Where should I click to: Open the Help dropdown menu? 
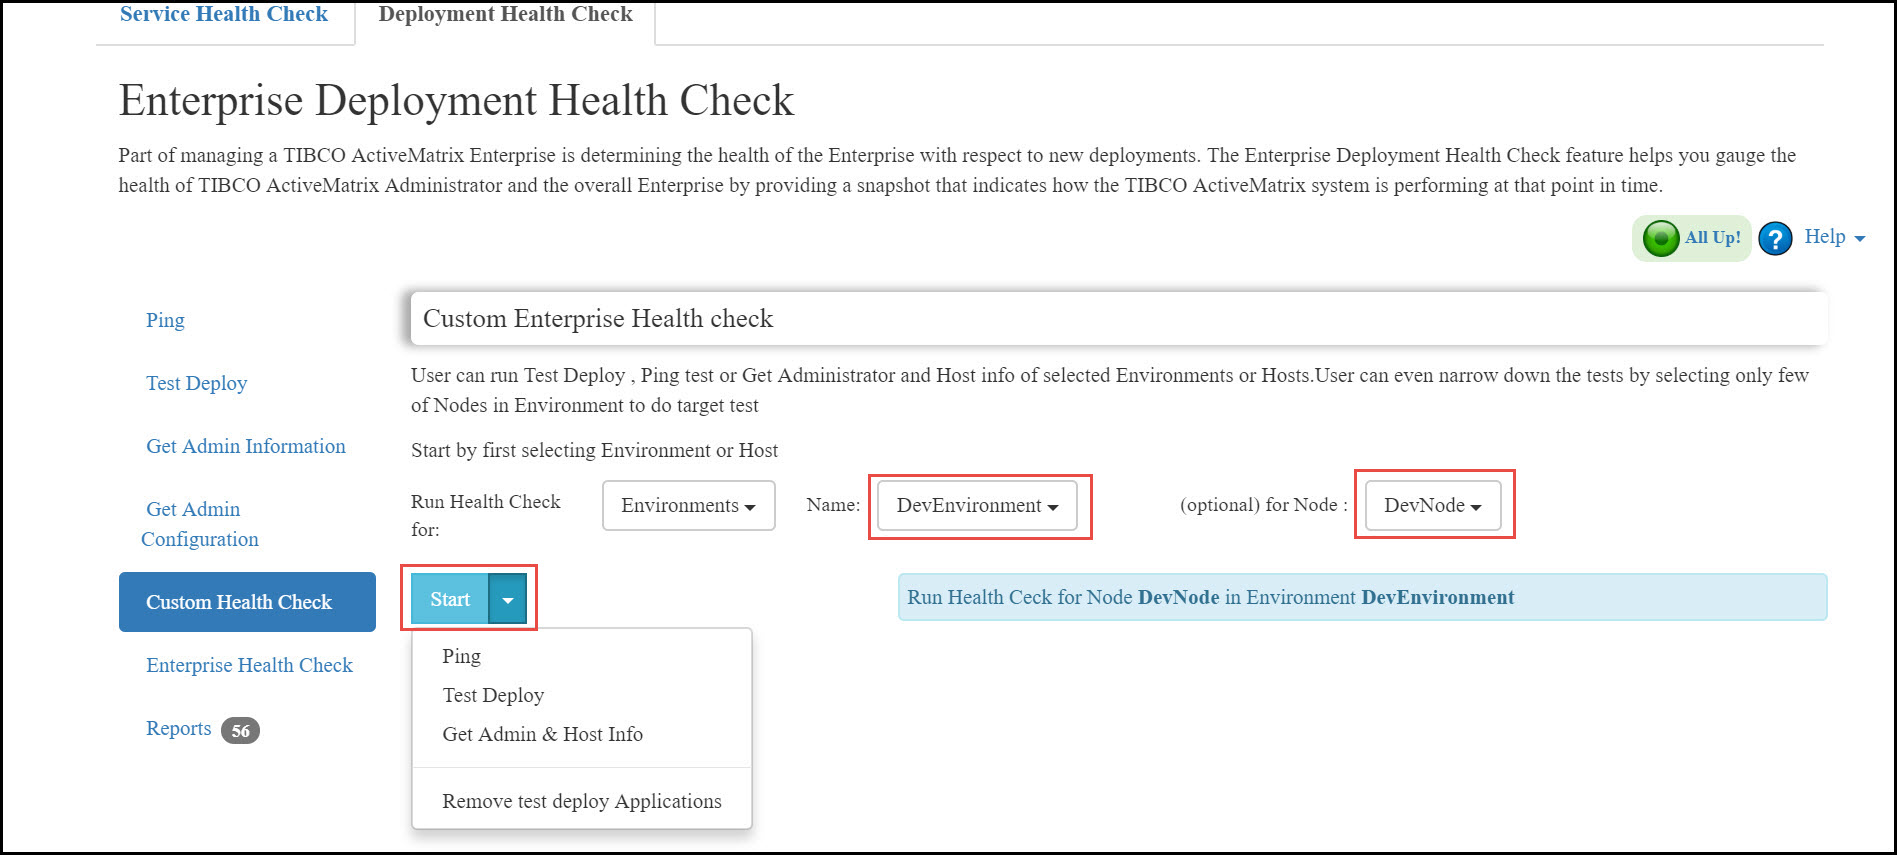click(1834, 237)
